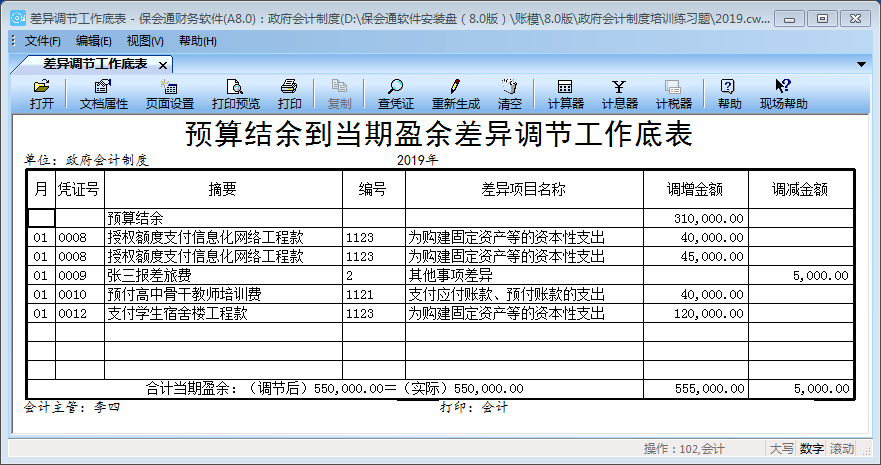Click 查凭证 voucher lookup icon
Image resolution: width=881 pixels, height=465 pixels.
click(x=396, y=94)
